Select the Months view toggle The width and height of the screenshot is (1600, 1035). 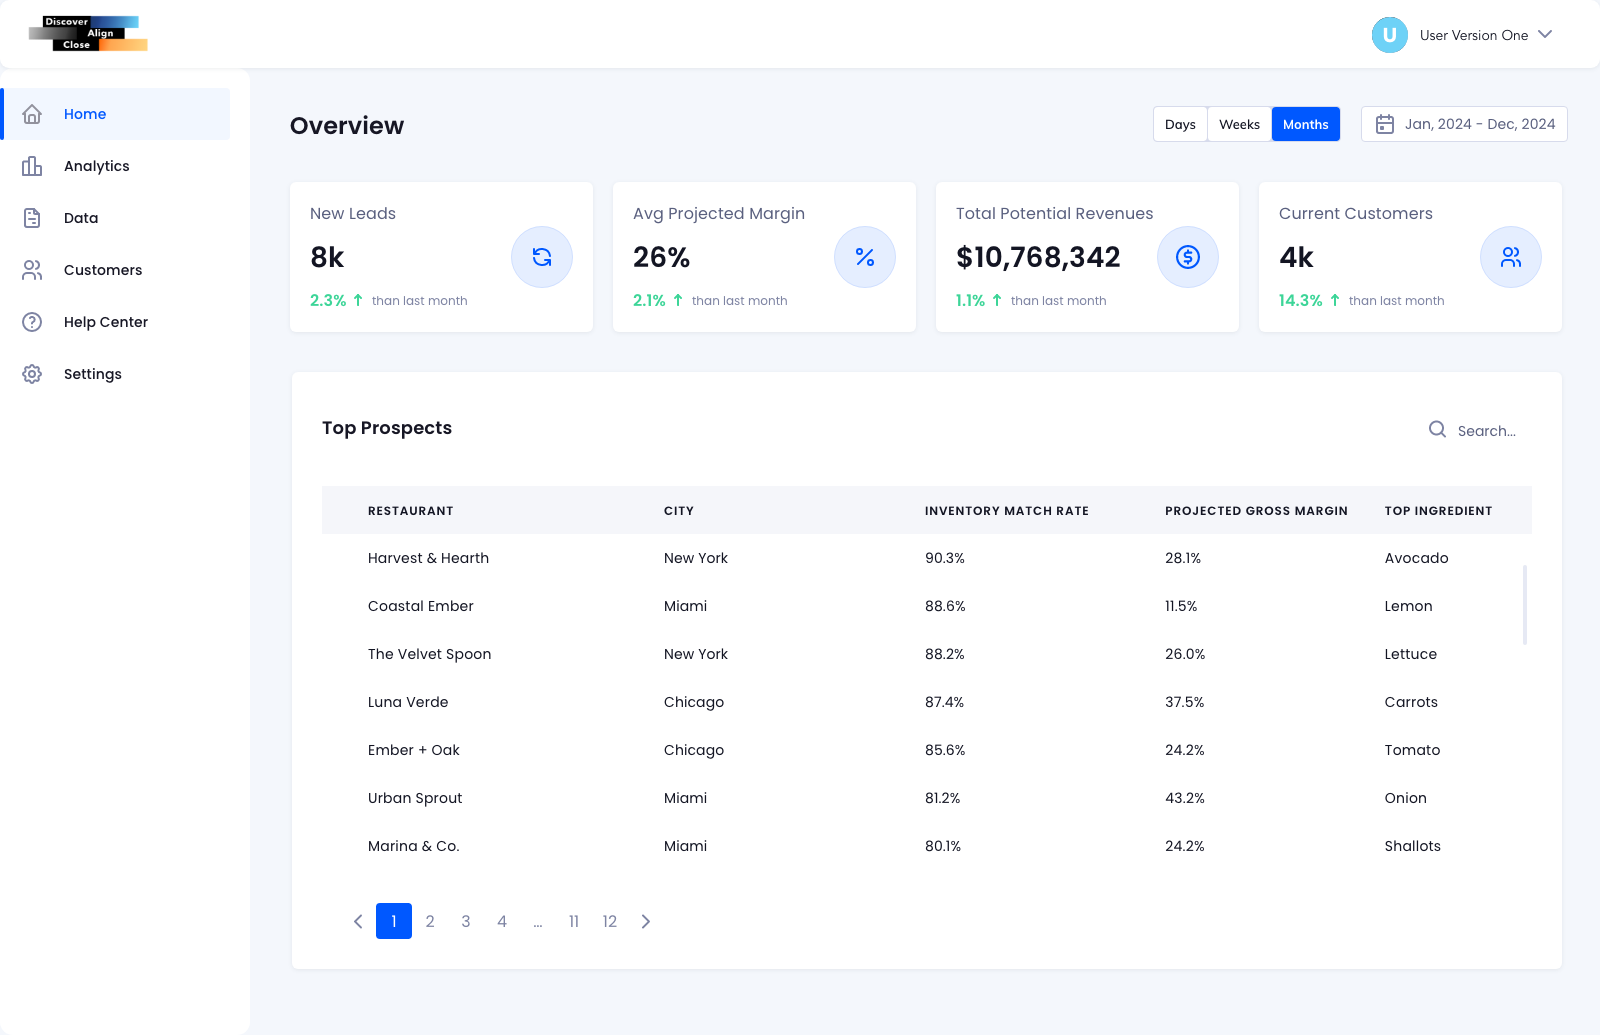click(1305, 124)
